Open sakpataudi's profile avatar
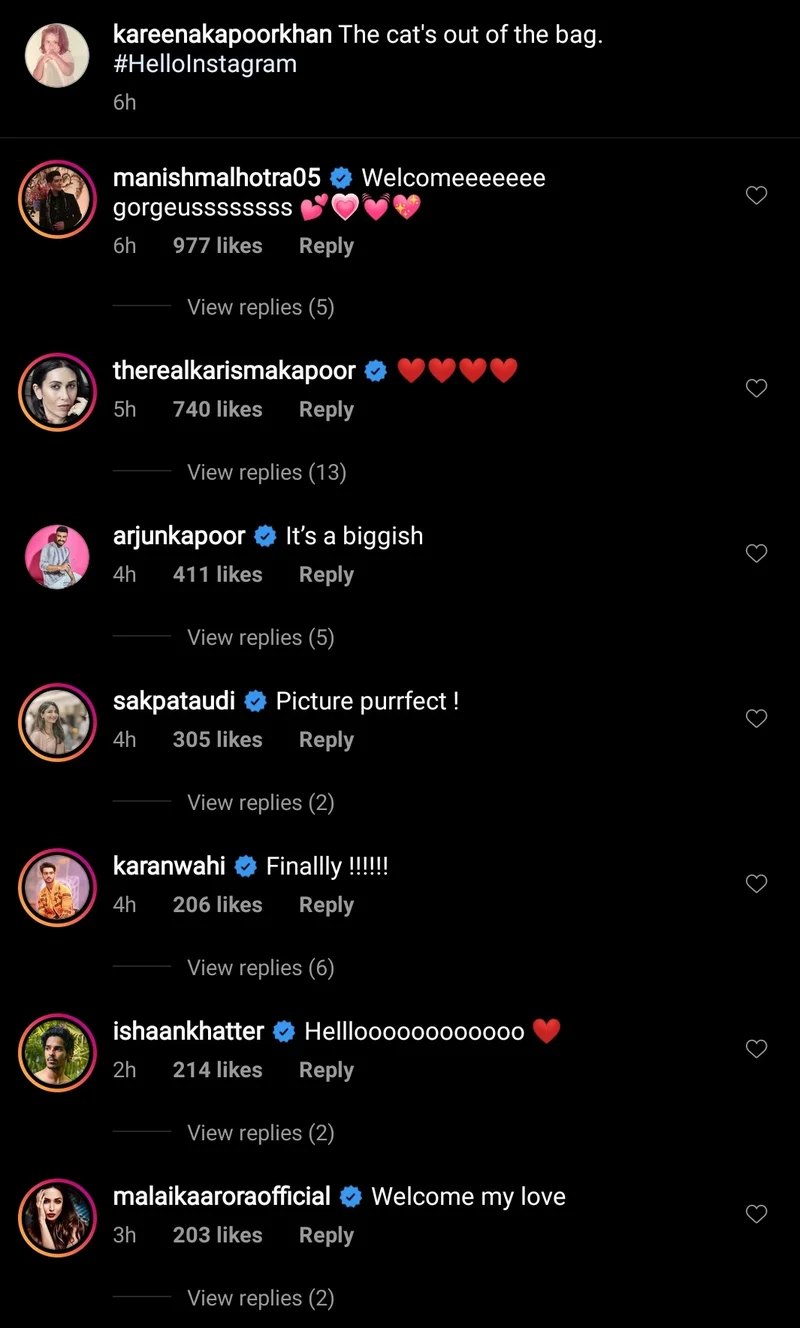This screenshot has height=1328, width=800. (57, 719)
